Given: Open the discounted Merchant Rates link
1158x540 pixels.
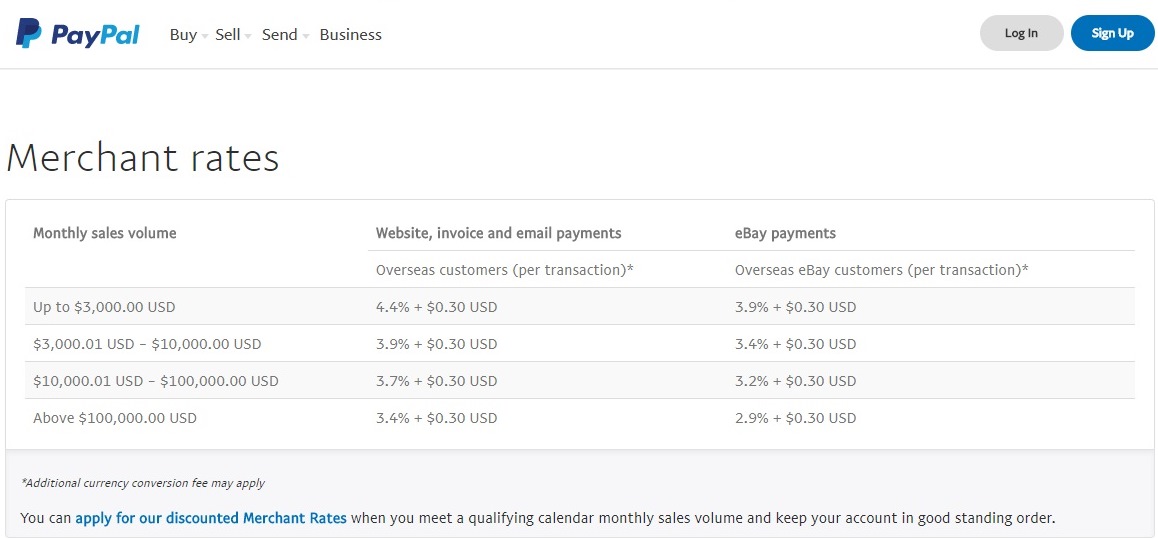Looking at the screenshot, I should coord(211,518).
